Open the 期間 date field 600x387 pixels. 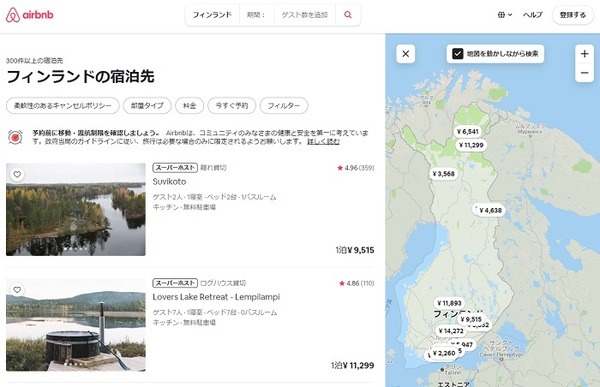point(256,15)
